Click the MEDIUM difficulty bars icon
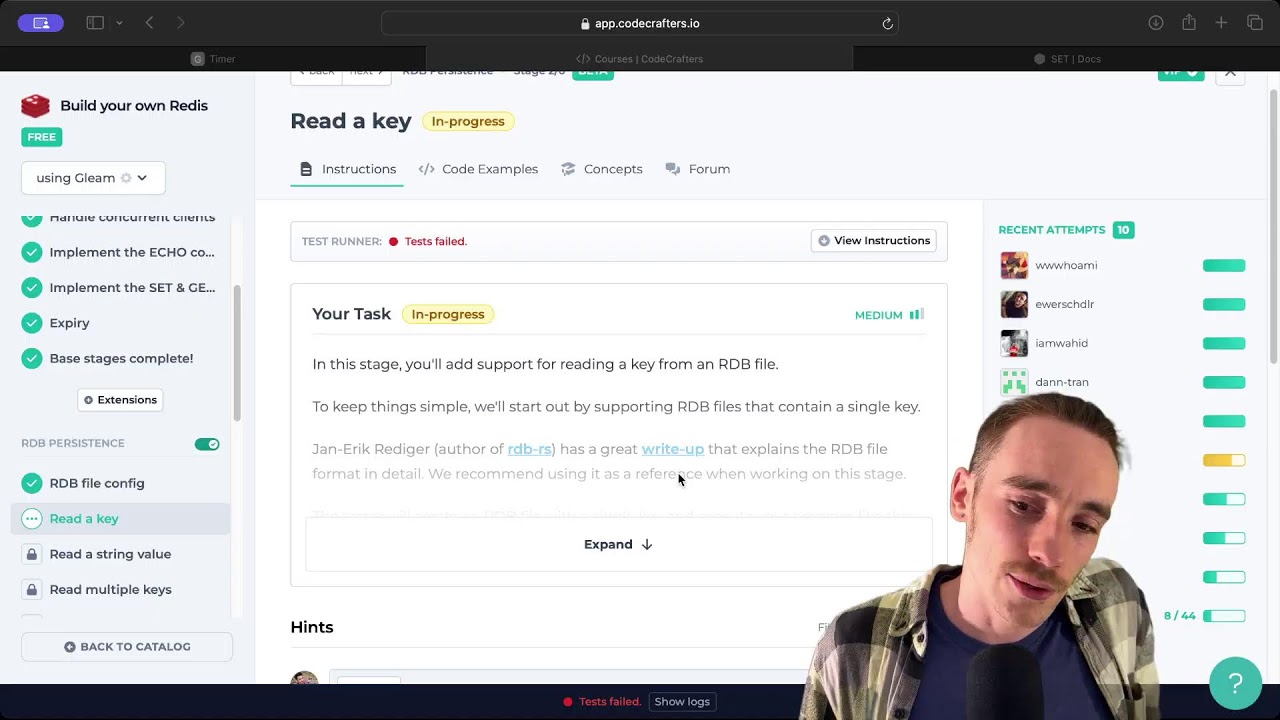 point(916,314)
